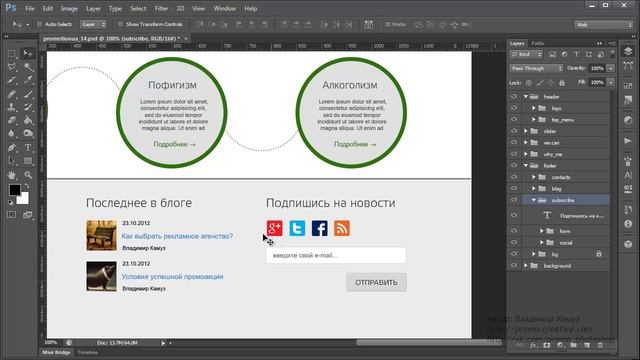The width and height of the screenshot is (640, 360).
Task: Expand the logo group
Action: [533, 108]
